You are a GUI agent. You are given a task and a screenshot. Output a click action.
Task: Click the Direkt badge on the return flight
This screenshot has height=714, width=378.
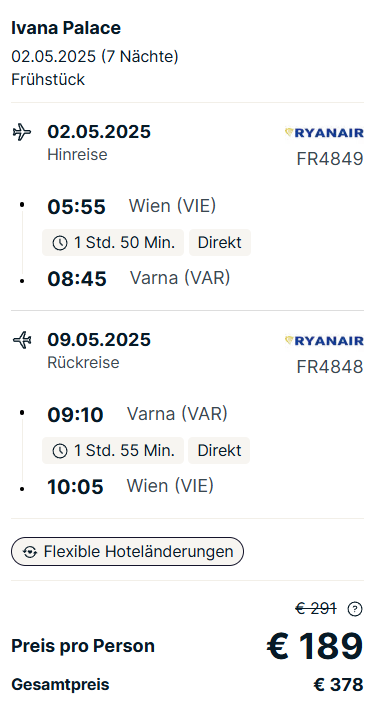[x=219, y=451]
